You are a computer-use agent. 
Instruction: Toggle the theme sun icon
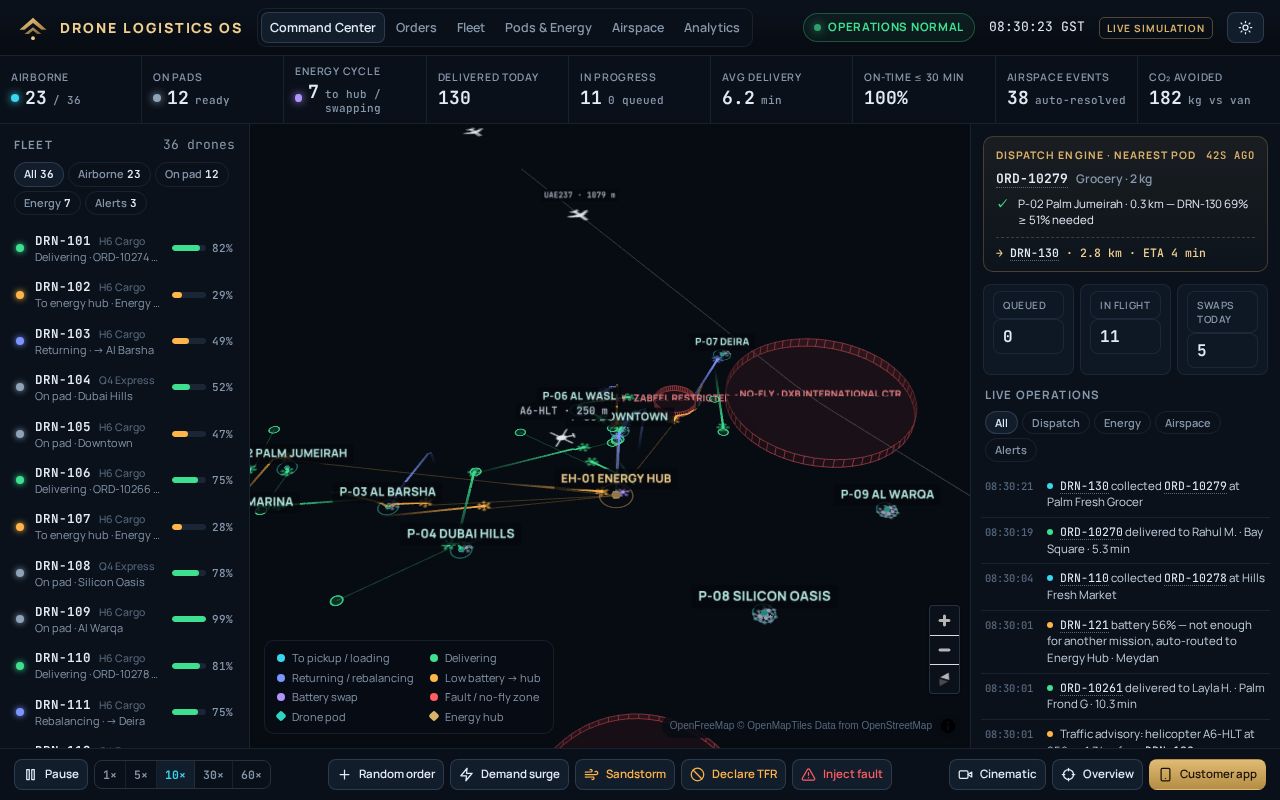point(1245,28)
